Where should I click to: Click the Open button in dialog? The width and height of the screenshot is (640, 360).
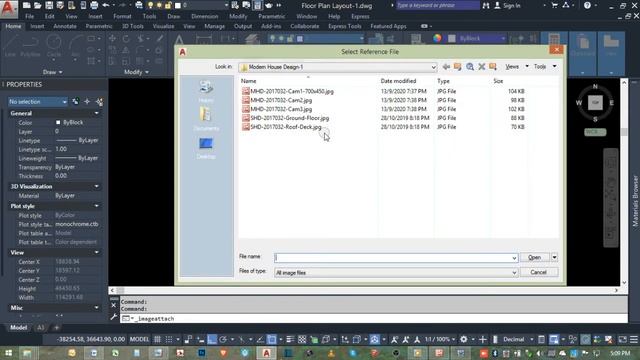pos(534,257)
